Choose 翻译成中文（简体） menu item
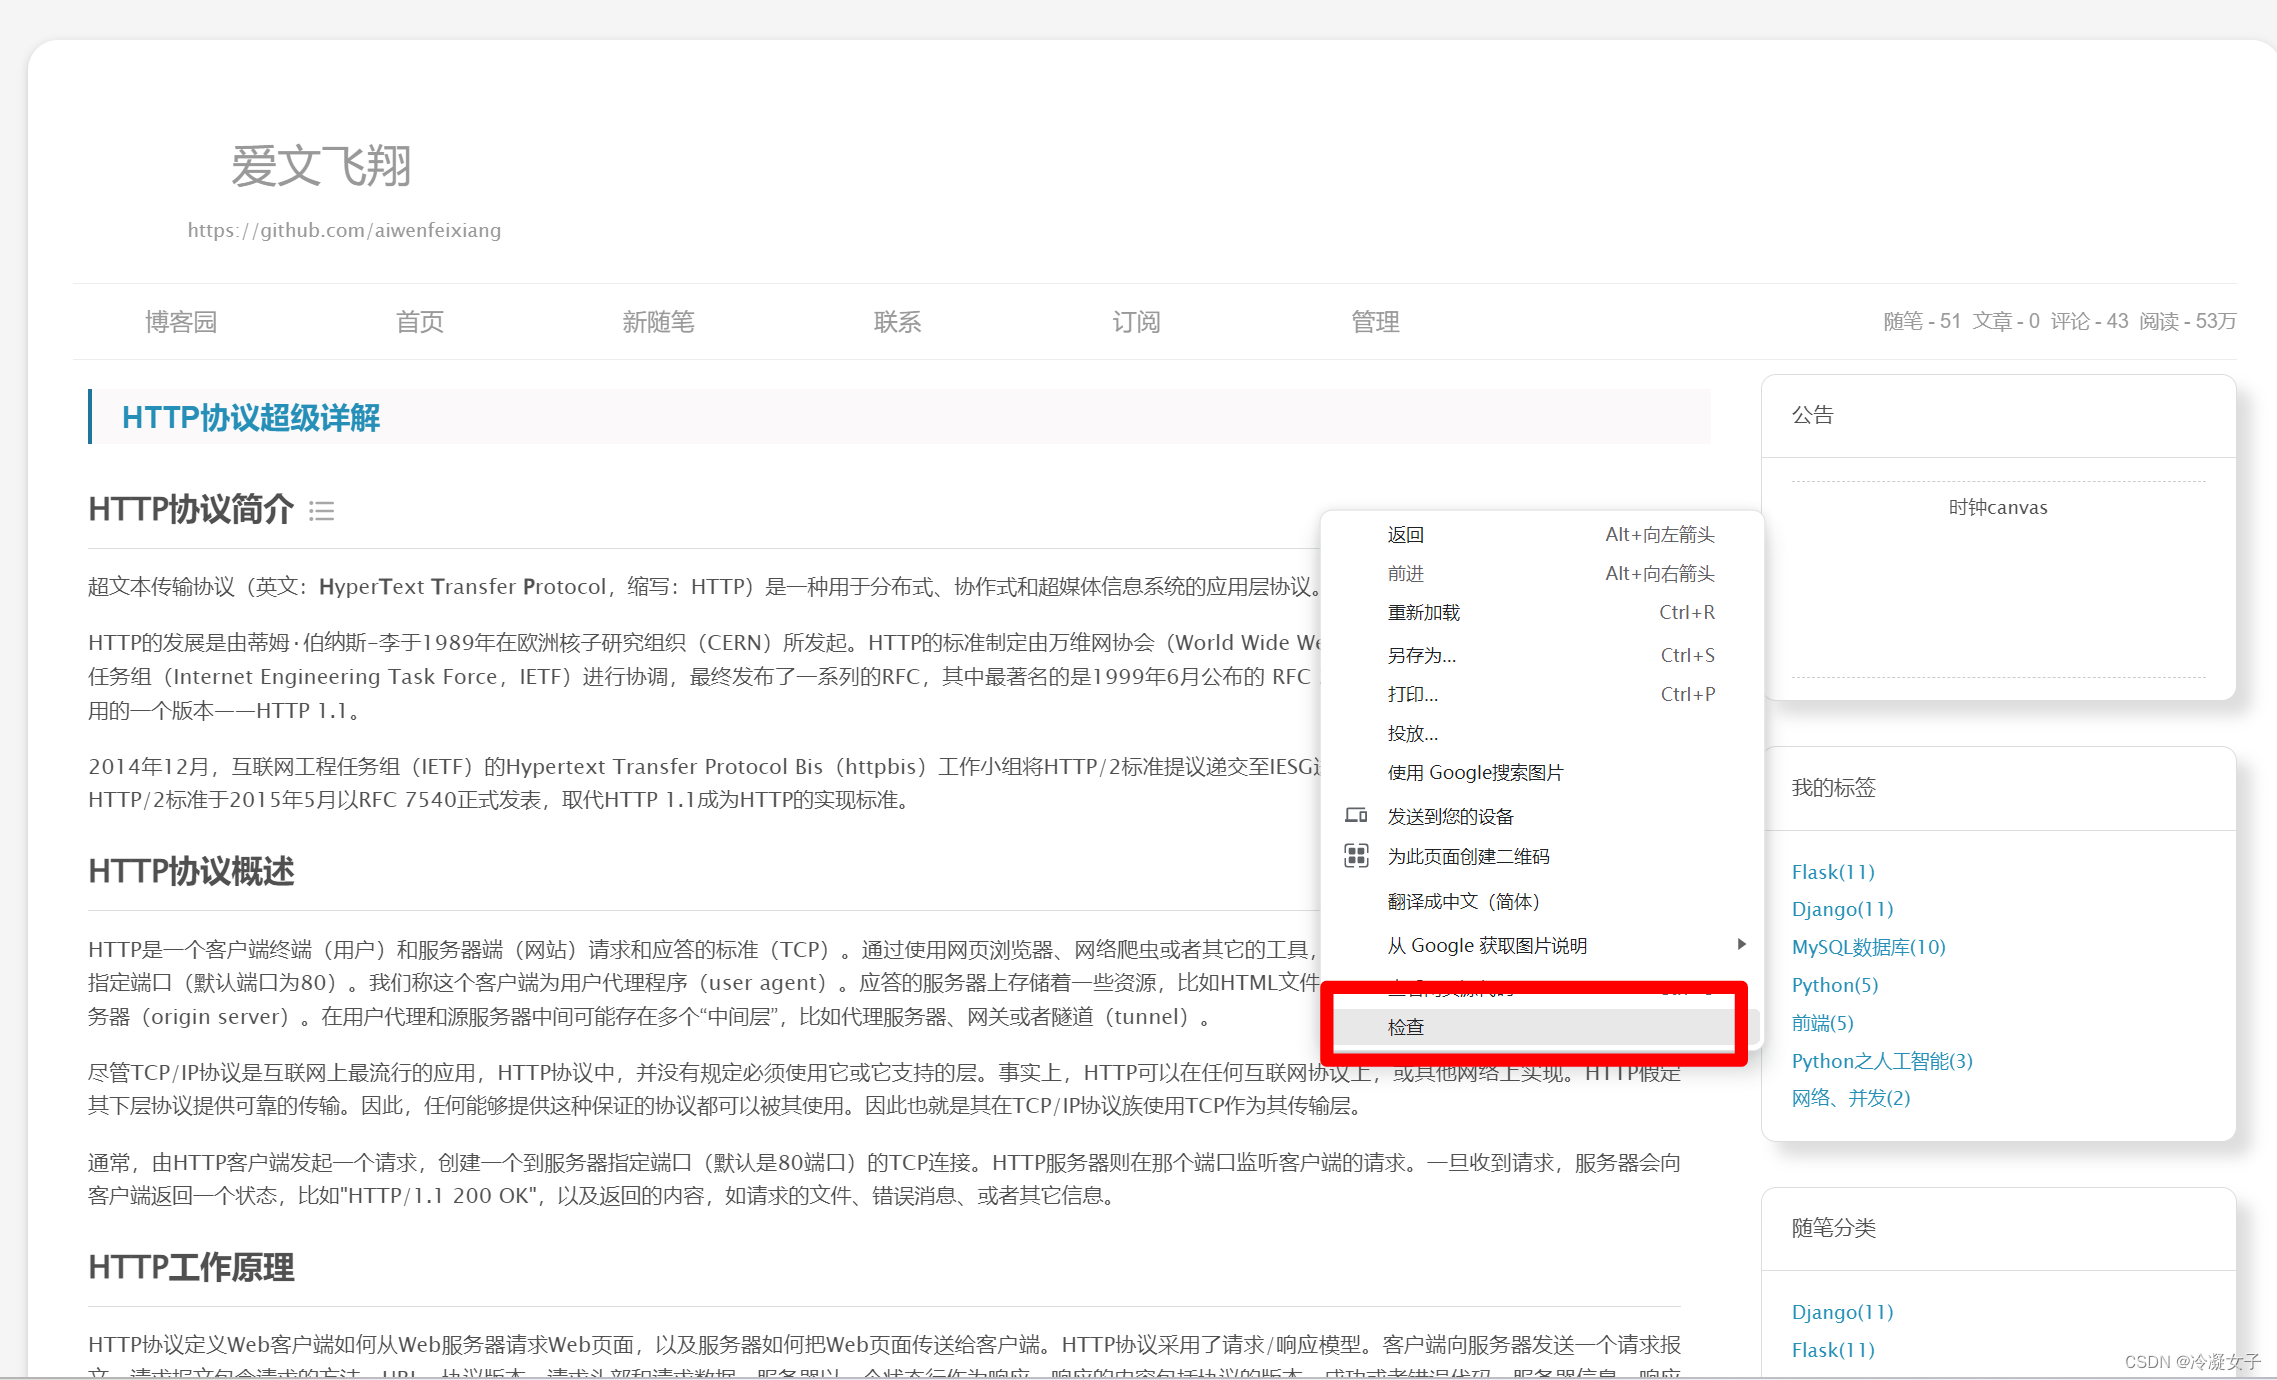The height and width of the screenshot is (1380, 2277). (1464, 901)
